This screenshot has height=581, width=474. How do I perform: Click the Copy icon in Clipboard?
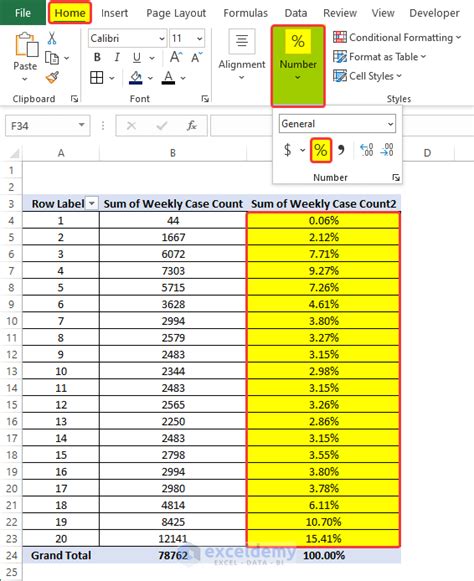[x=52, y=58]
